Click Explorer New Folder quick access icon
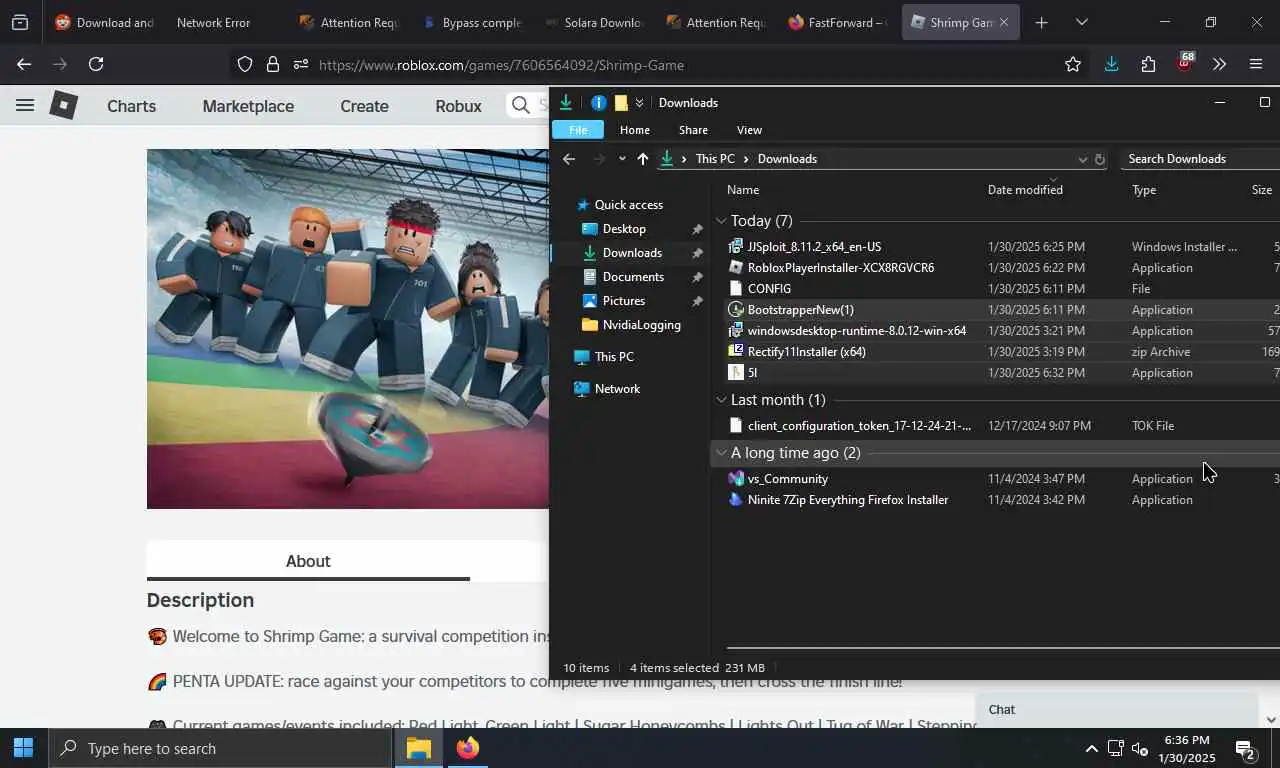This screenshot has height=768, width=1280. pyautogui.click(x=620, y=102)
